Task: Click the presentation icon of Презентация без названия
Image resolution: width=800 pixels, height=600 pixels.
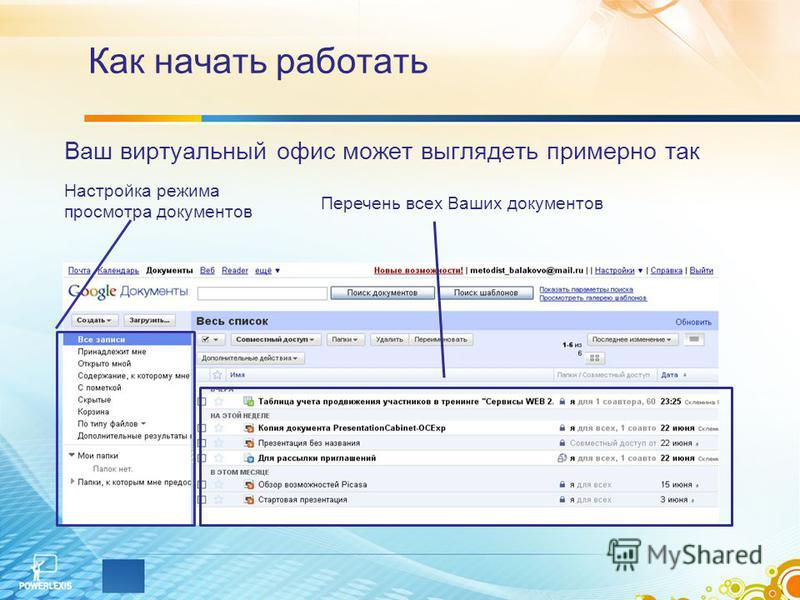Action: pos(249,443)
